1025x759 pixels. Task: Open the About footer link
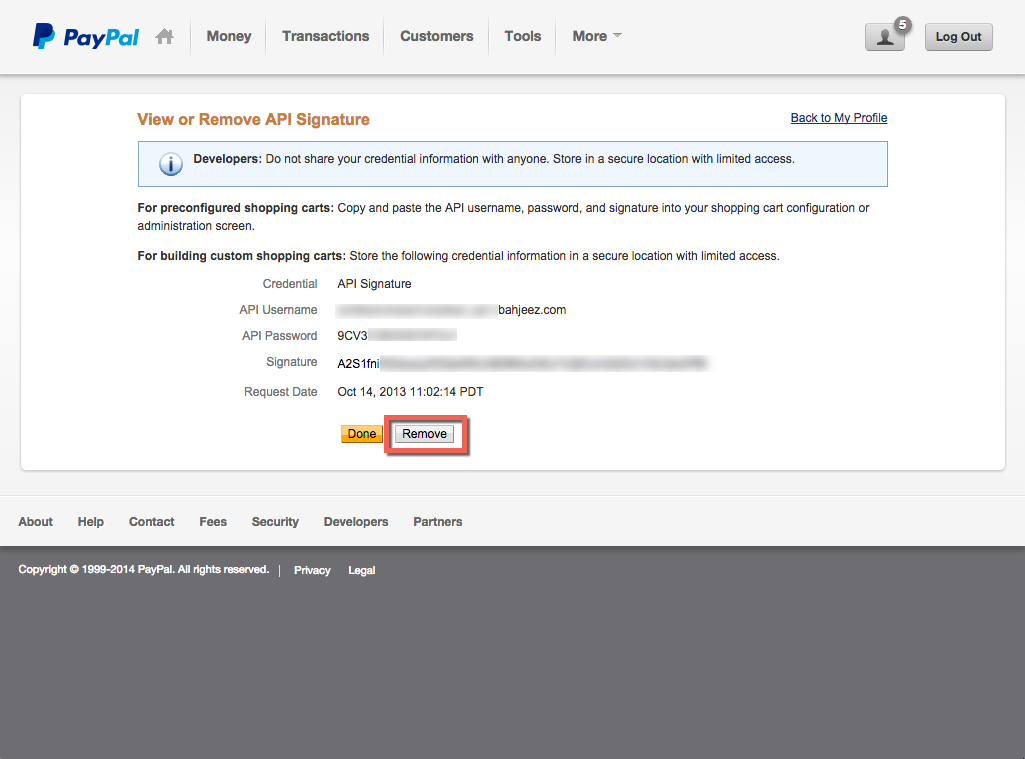tap(35, 522)
